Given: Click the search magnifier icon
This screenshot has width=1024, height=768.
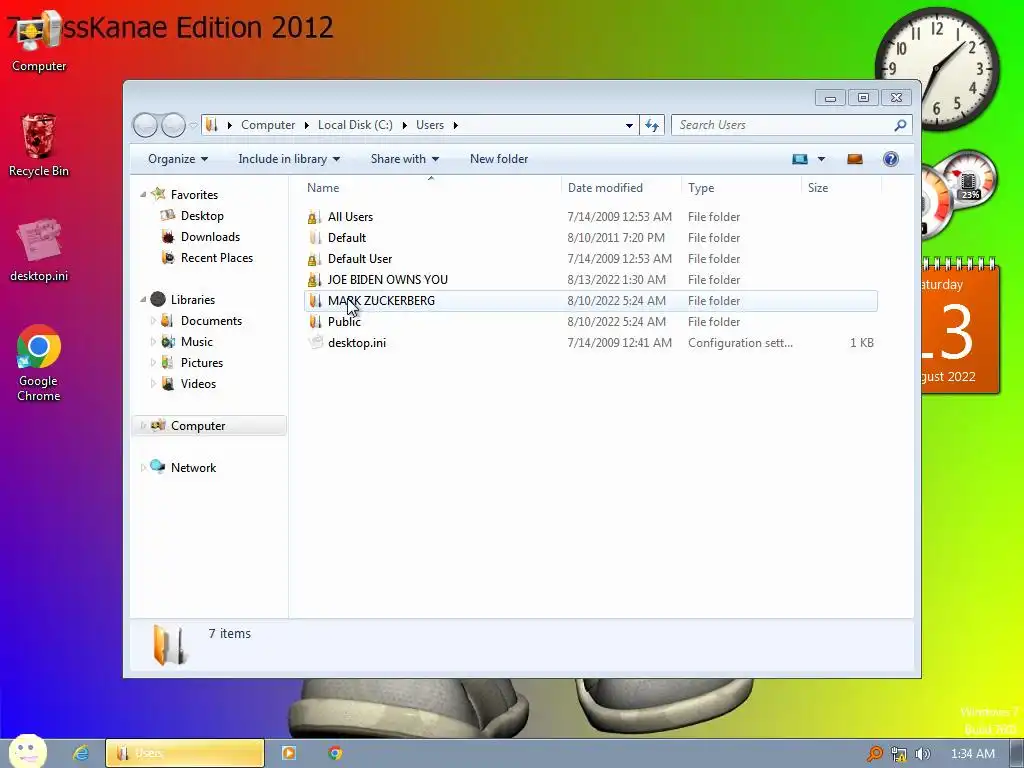Looking at the screenshot, I should click(x=900, y=125).
